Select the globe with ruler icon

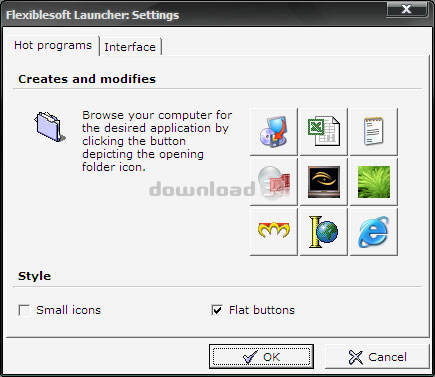click(324, 232)
